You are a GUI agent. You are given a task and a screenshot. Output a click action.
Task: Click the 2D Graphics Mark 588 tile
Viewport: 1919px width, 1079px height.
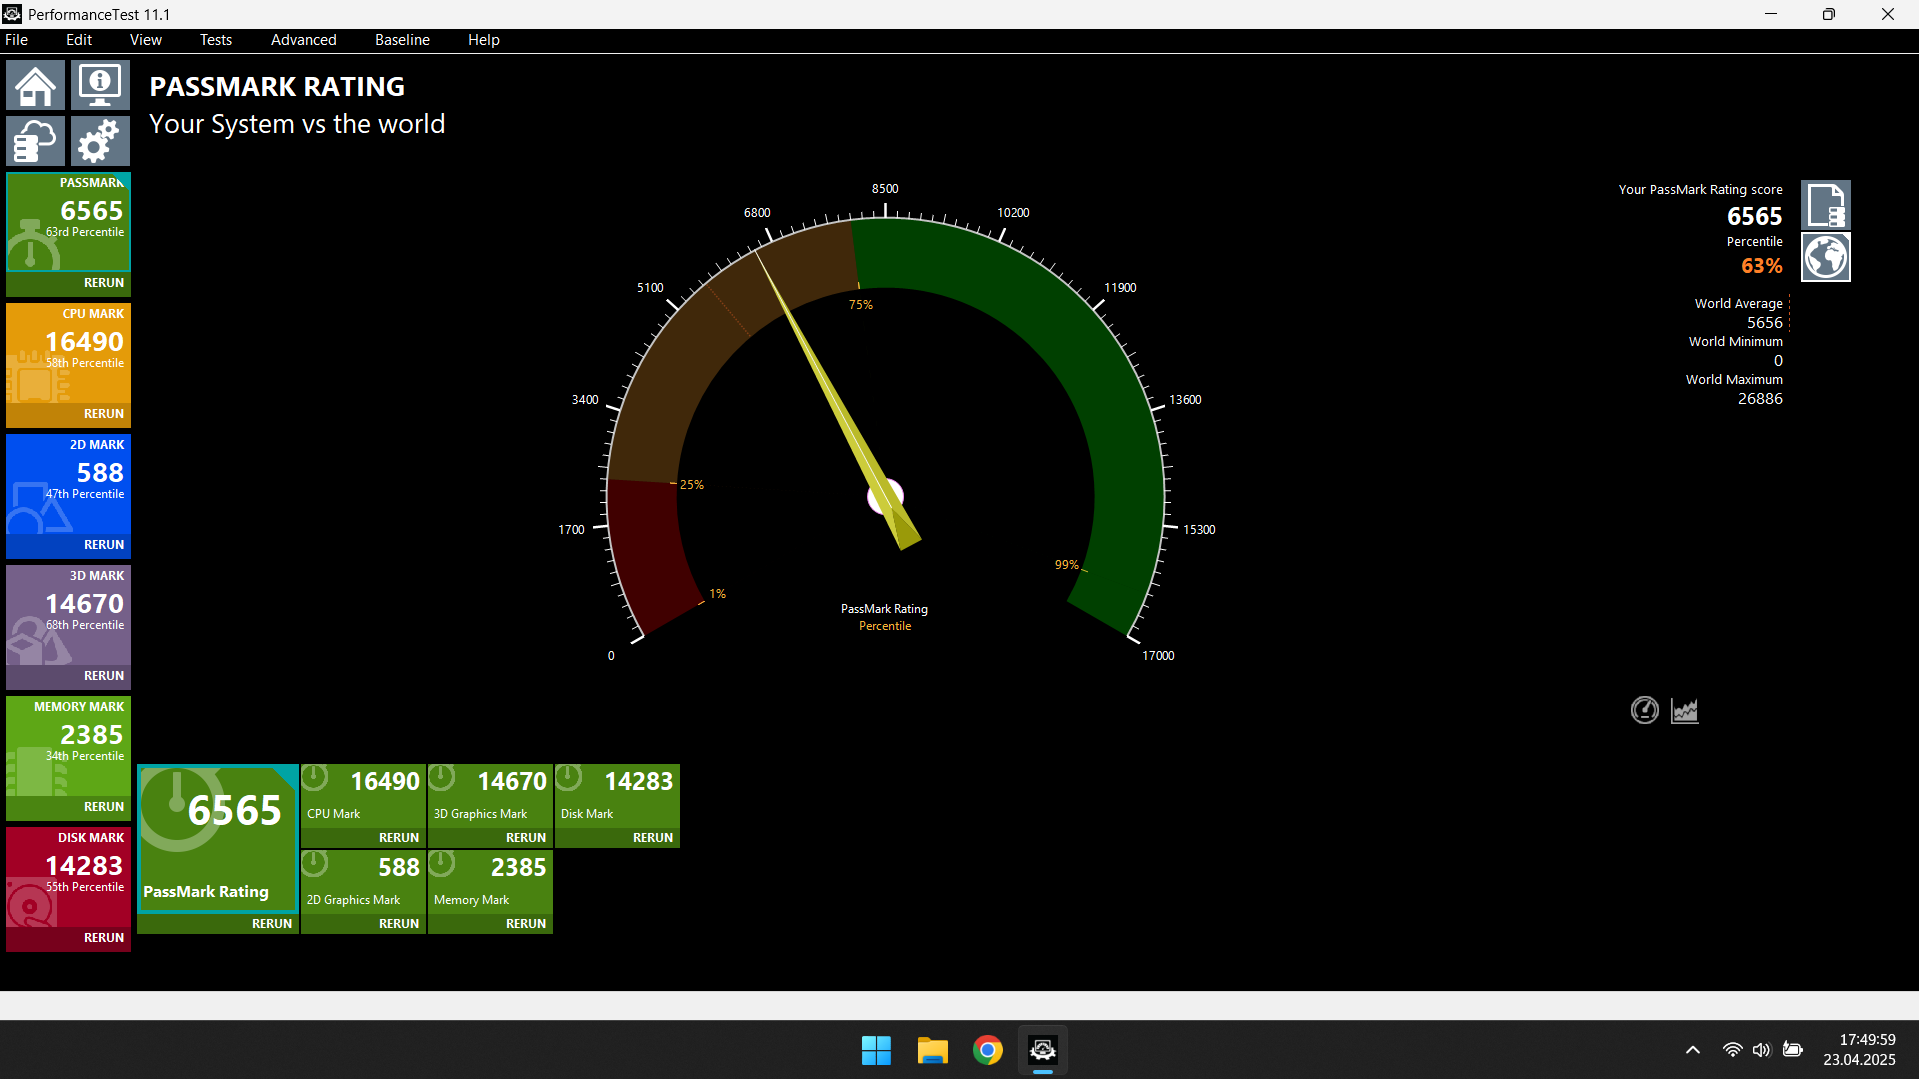364,882
